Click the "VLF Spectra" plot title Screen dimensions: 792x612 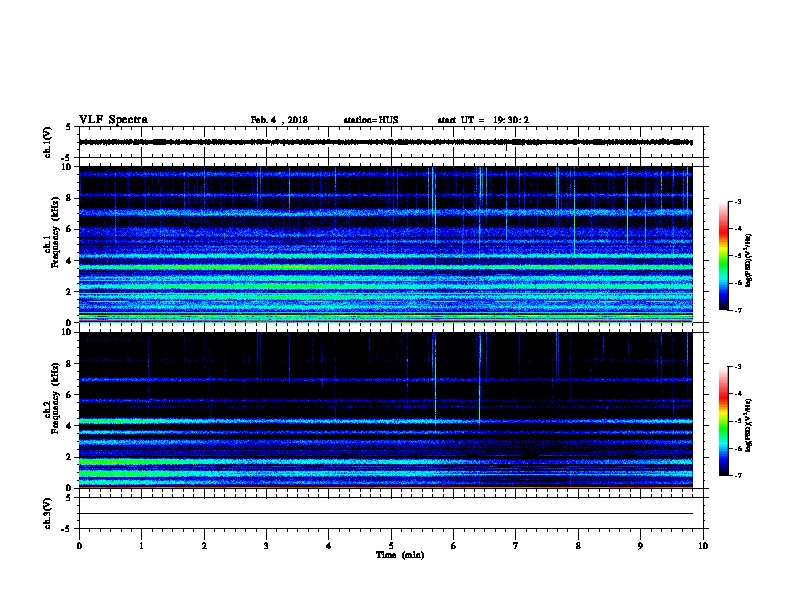(x=113, y=120)
